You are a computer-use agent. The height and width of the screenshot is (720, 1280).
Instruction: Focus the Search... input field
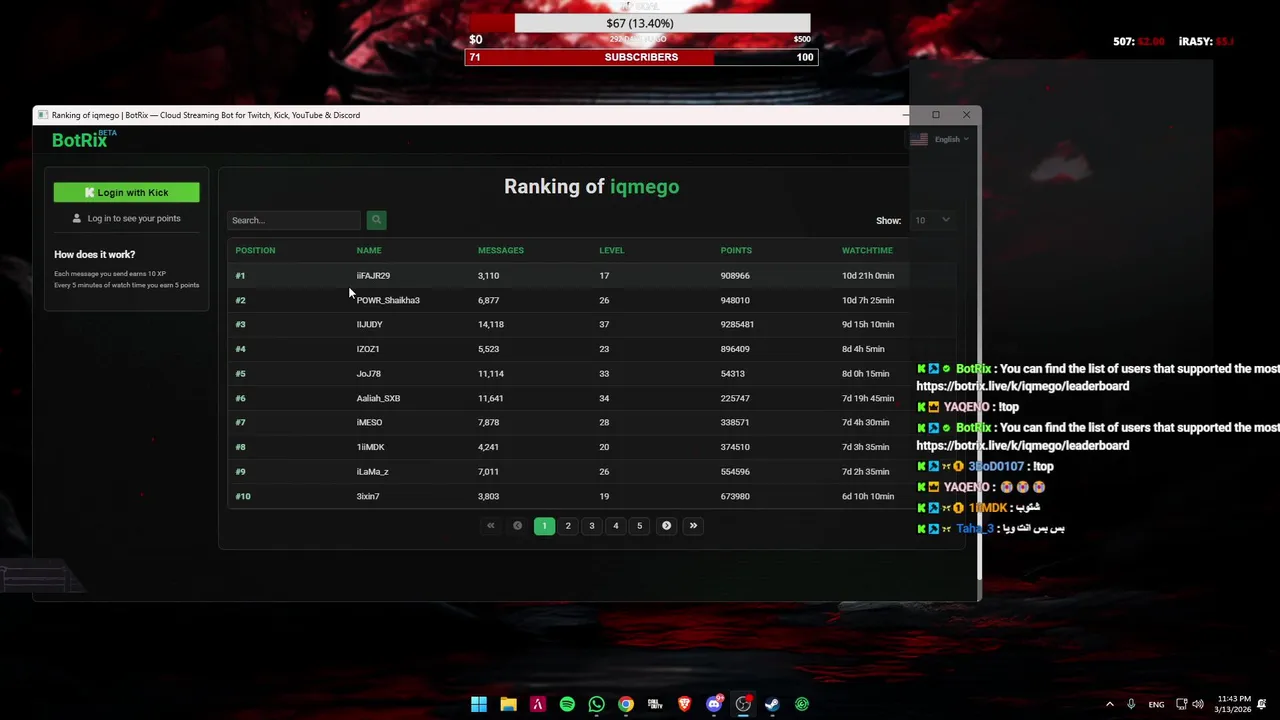tap(294, 220)
